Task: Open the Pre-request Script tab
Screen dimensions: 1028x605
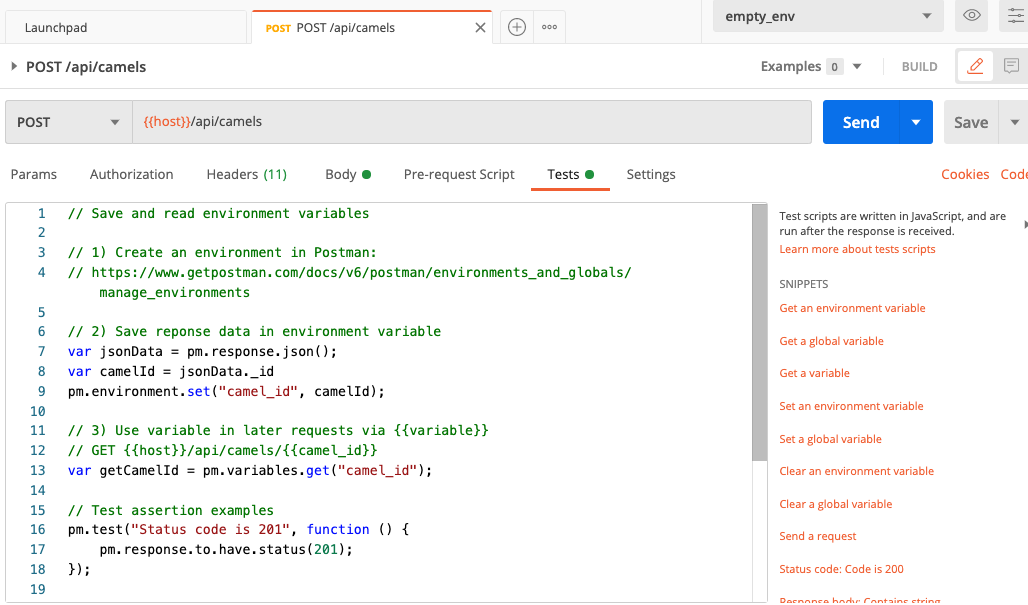Action: [x=459, y=174]
